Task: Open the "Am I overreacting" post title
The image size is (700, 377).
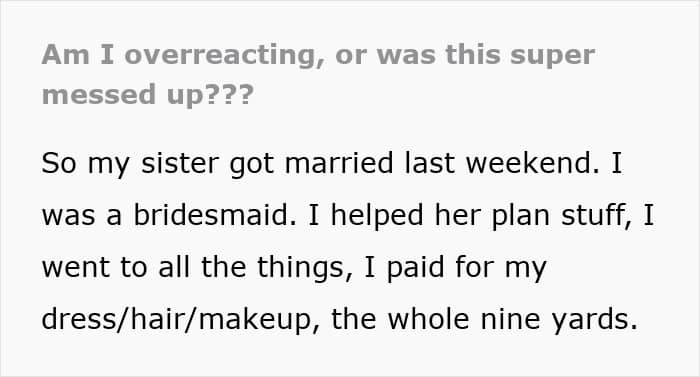Action: [318, 75]
